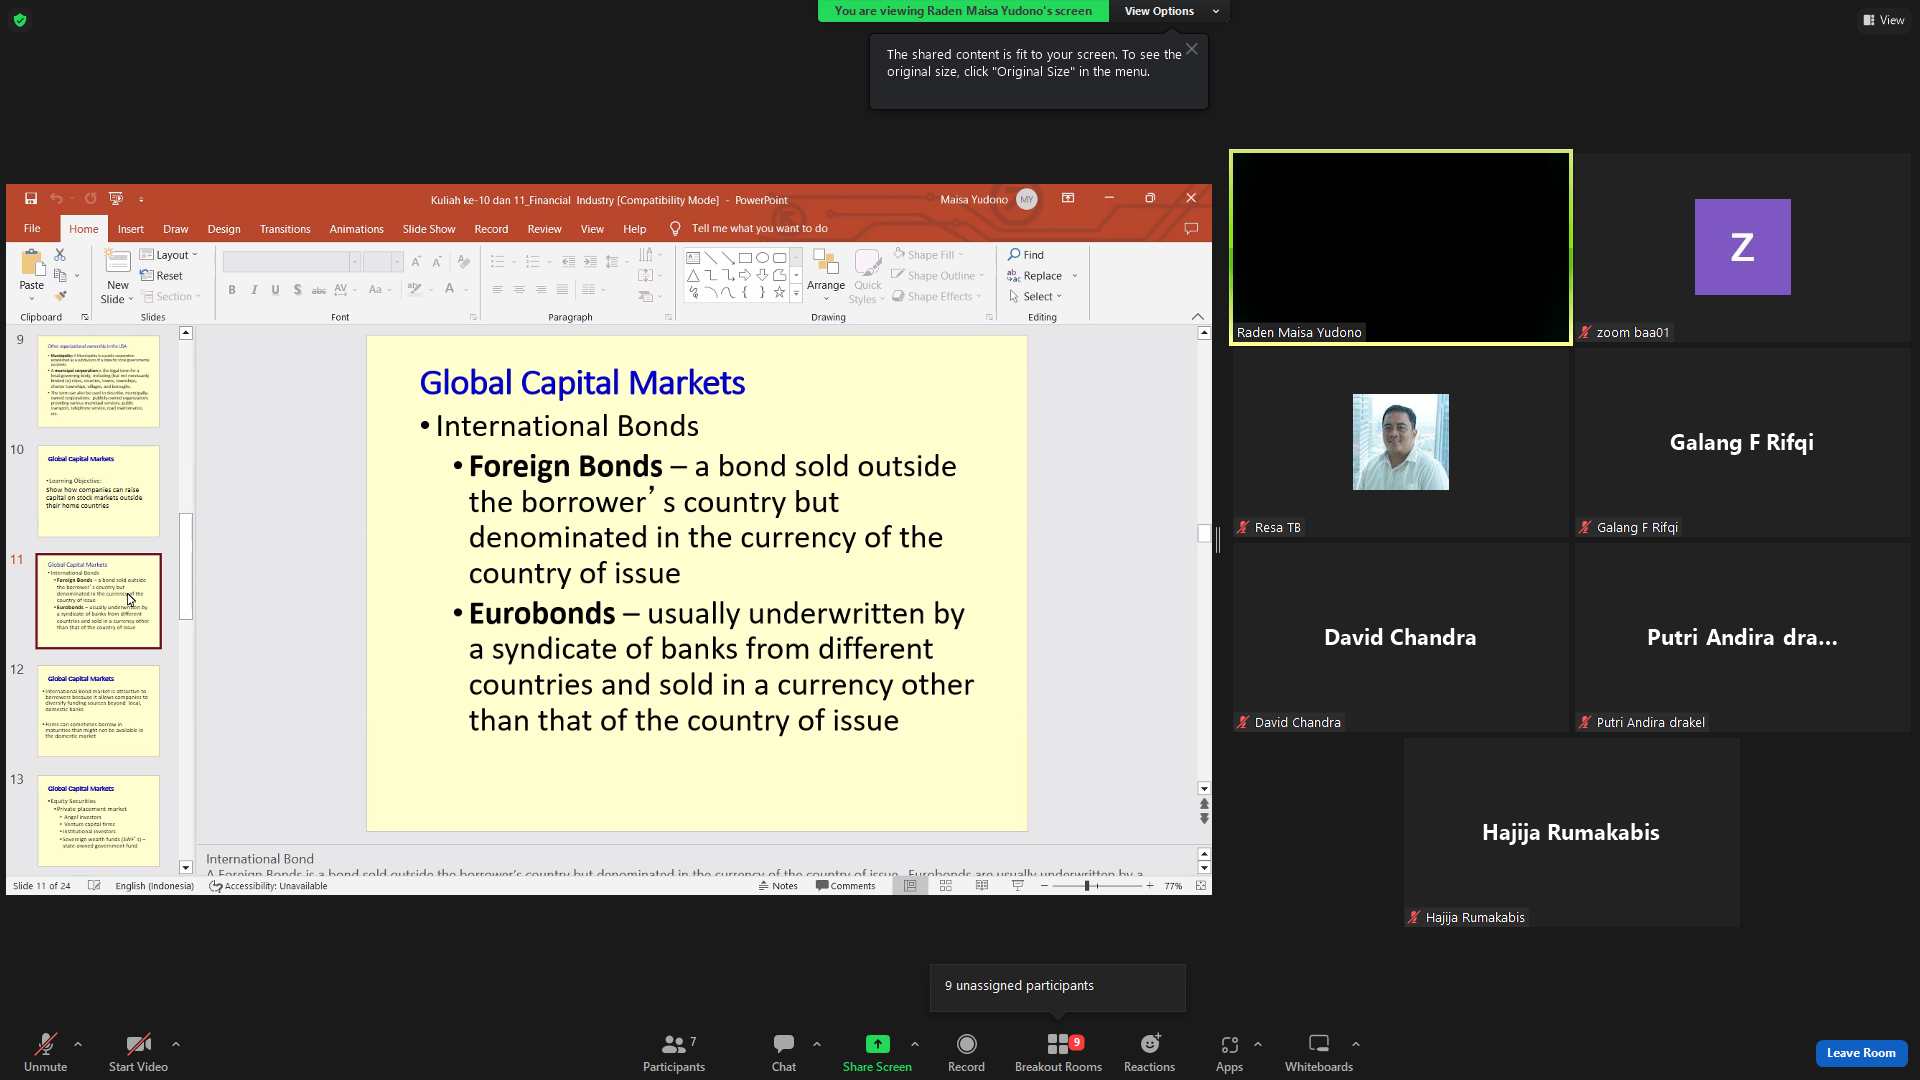
Task: Toggle Underline formatting button
Action: pos(275,290)
